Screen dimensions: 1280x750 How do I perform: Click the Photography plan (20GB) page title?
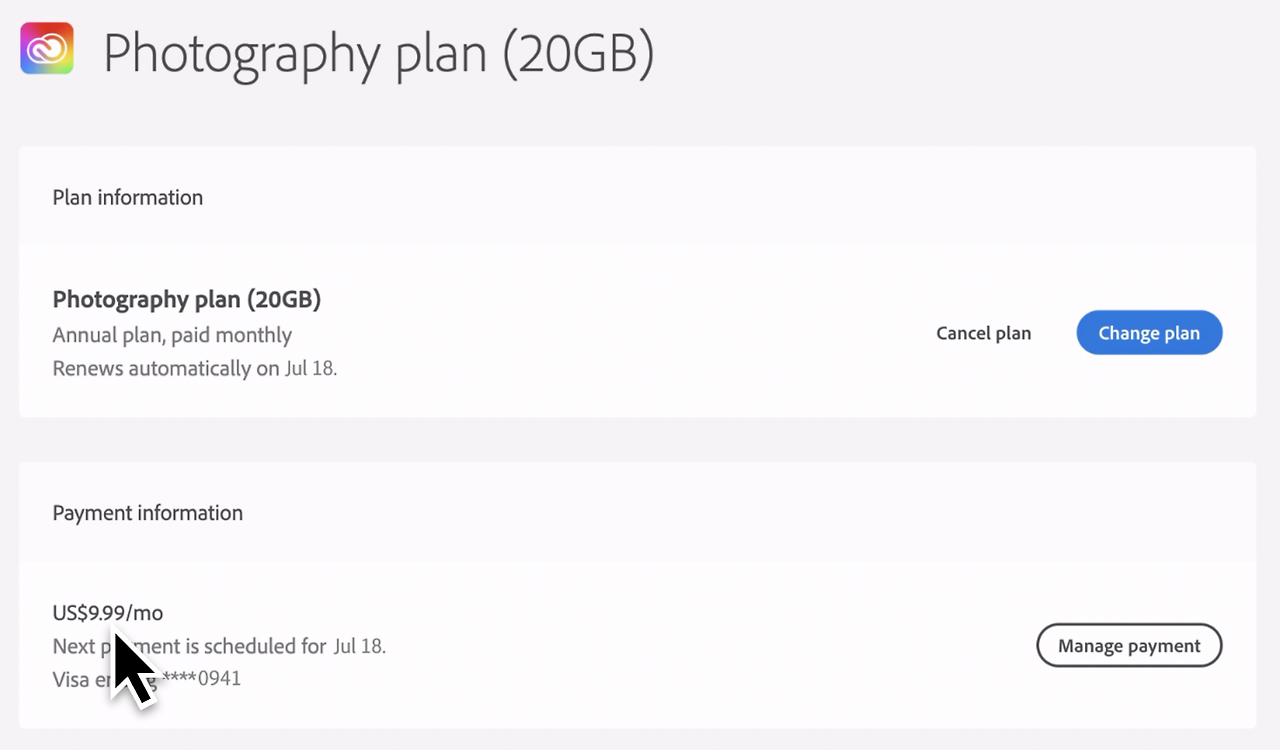pyautogui.click(x=380, y=54)
